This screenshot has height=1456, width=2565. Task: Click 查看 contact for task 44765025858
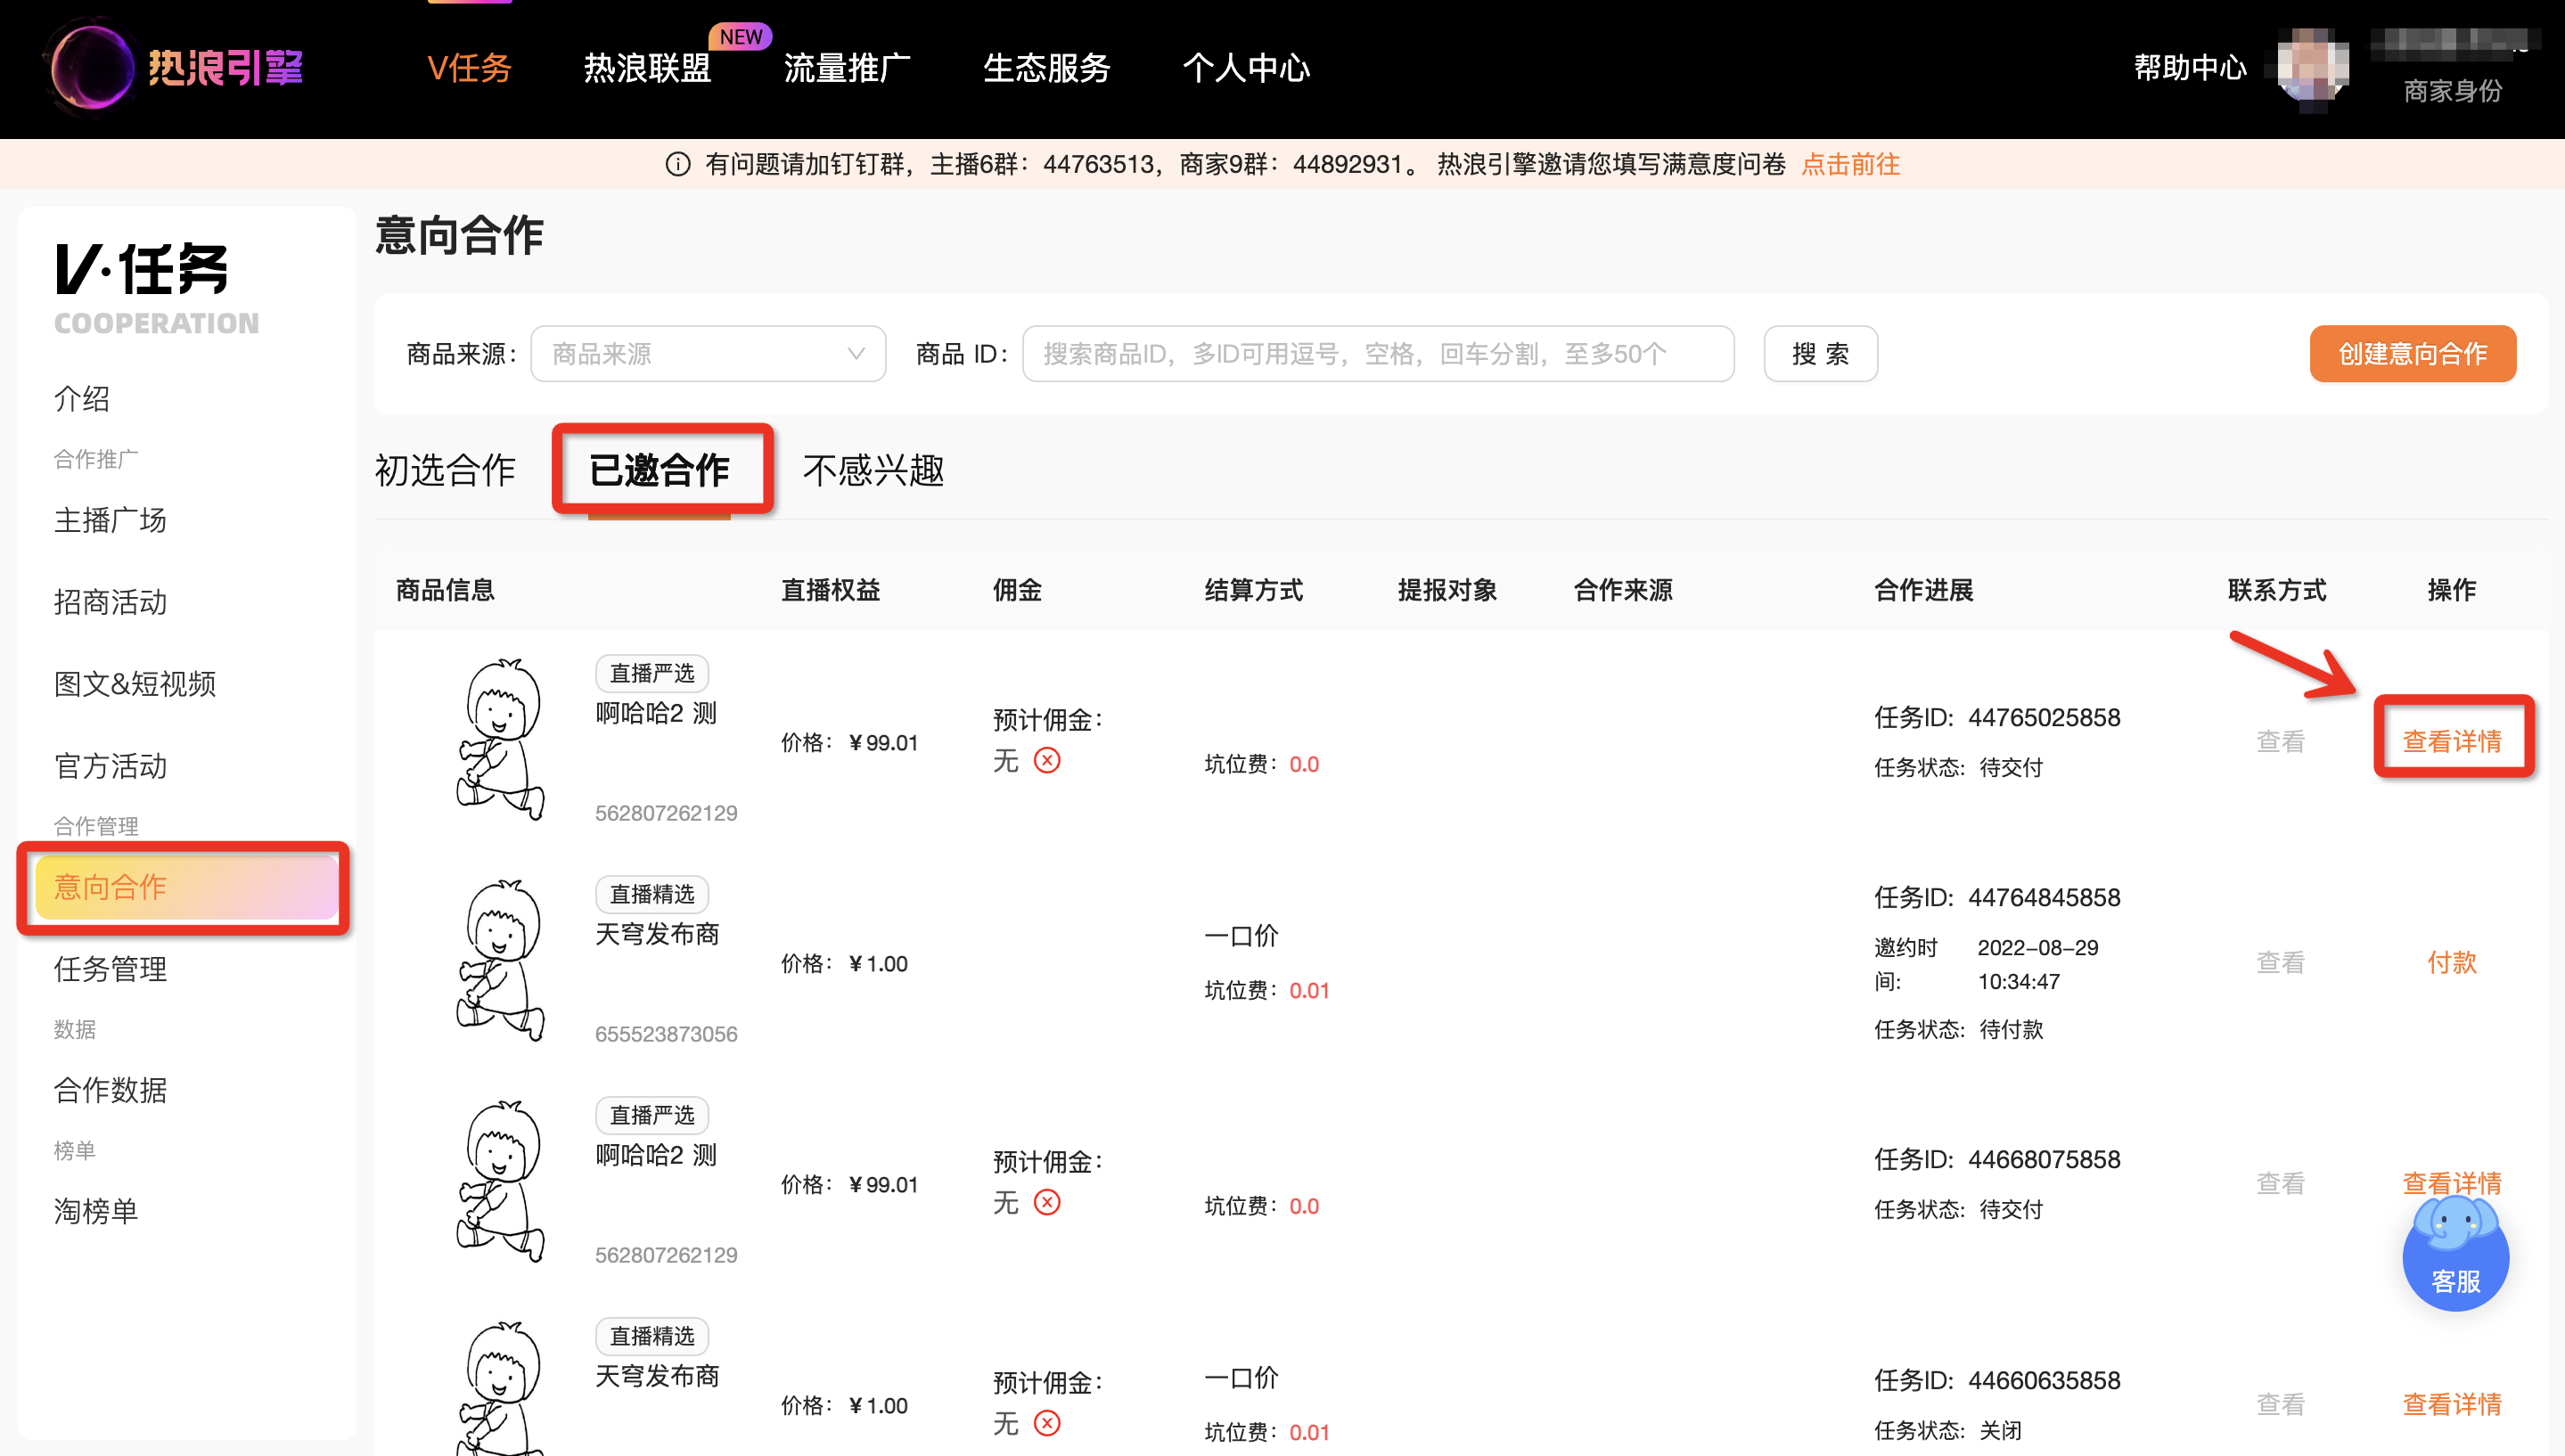tap(2281, 742)
